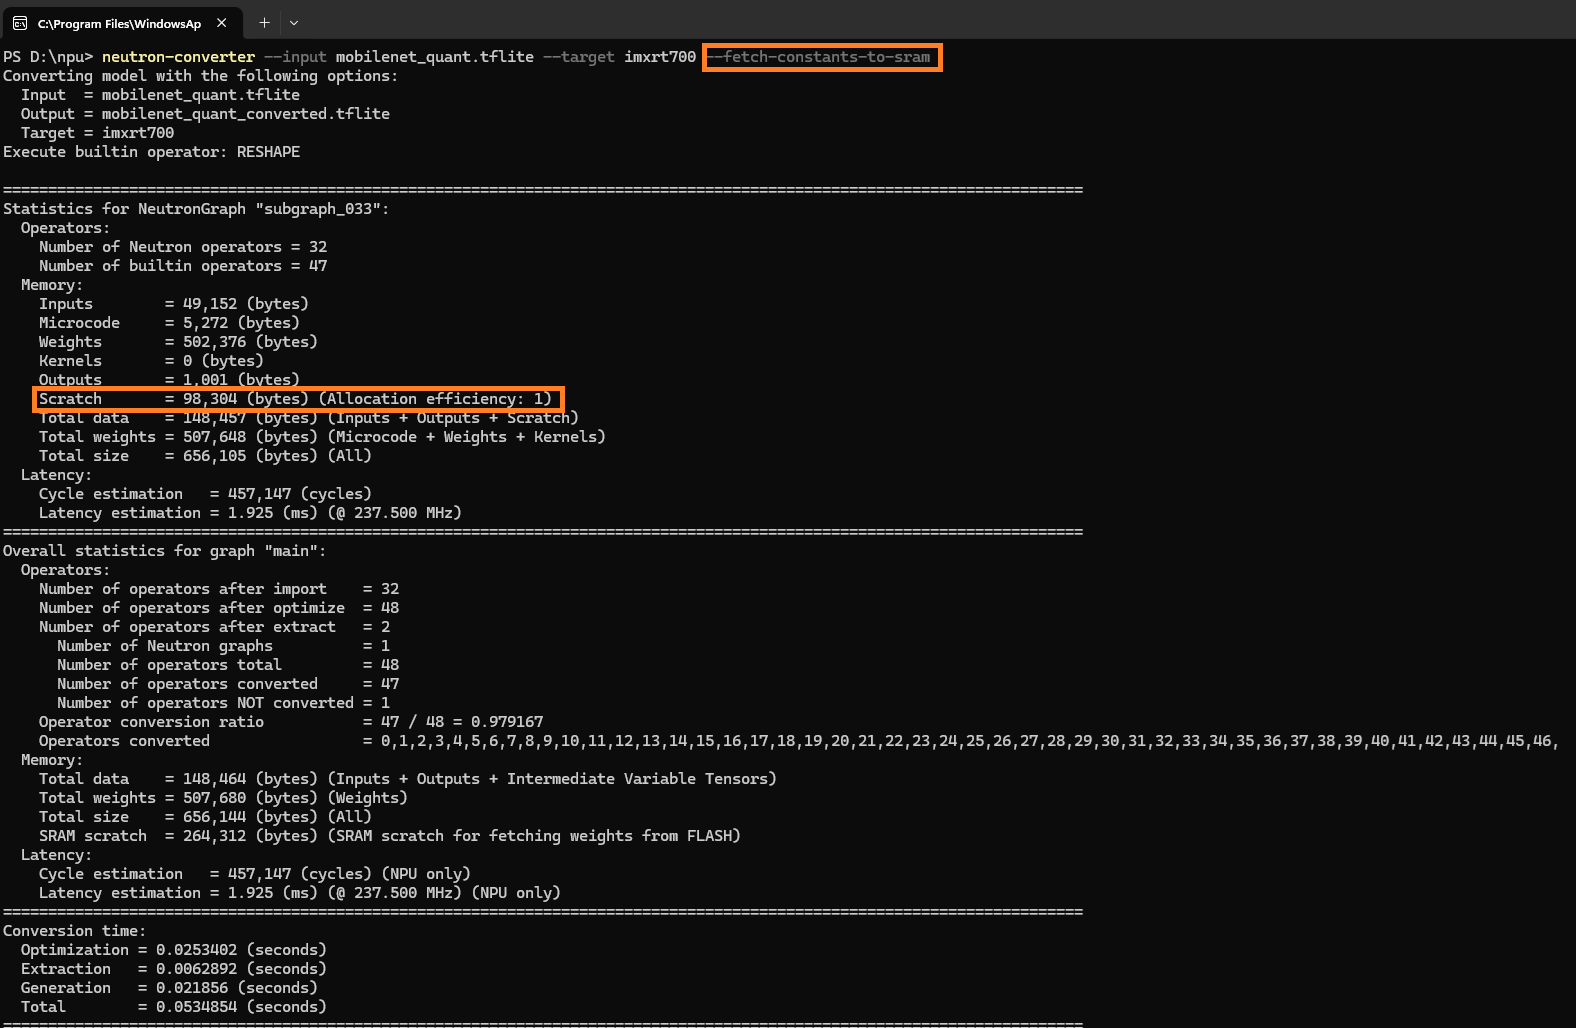The width and height of the screenshot is (1576, 1028).
Task: Click Latency estimation 1.925 (ms) NPU only line
Action: pyautogui.click(x=300, y=893)
